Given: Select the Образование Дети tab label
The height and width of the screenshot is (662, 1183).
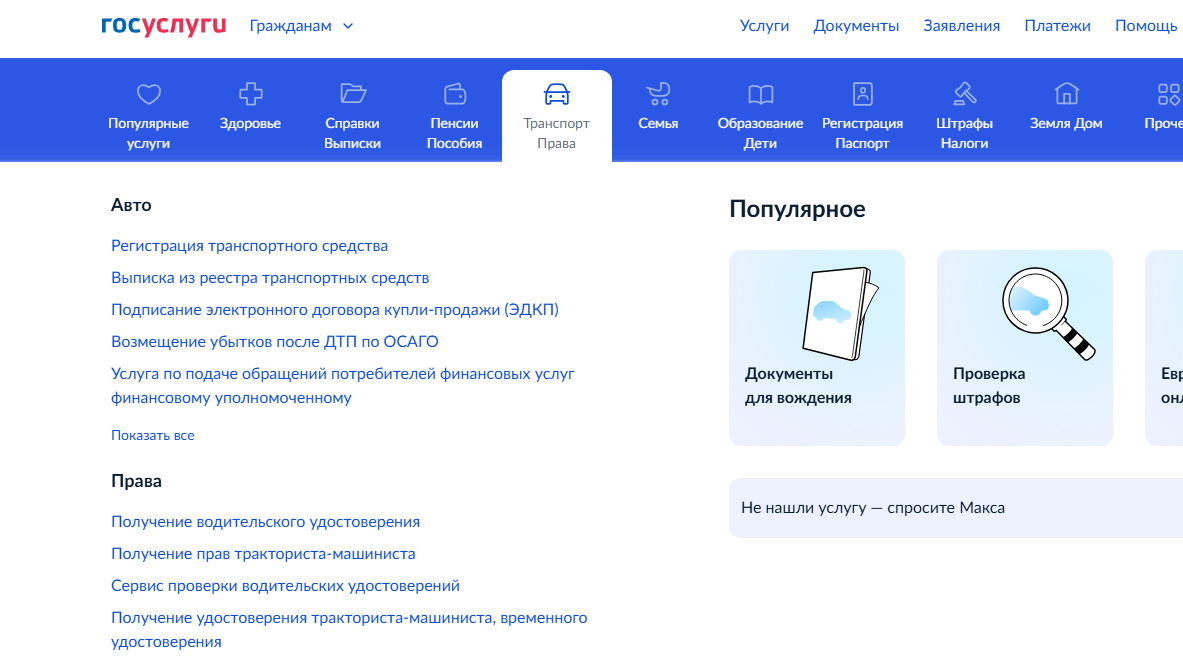Looking at the screenshot, I should pyautogui.click(x=760, y=133).
